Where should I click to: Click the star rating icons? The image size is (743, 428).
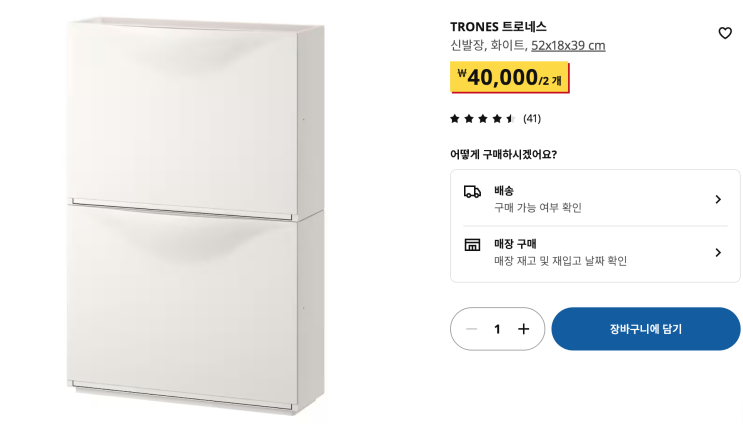(x=482, y=118)
